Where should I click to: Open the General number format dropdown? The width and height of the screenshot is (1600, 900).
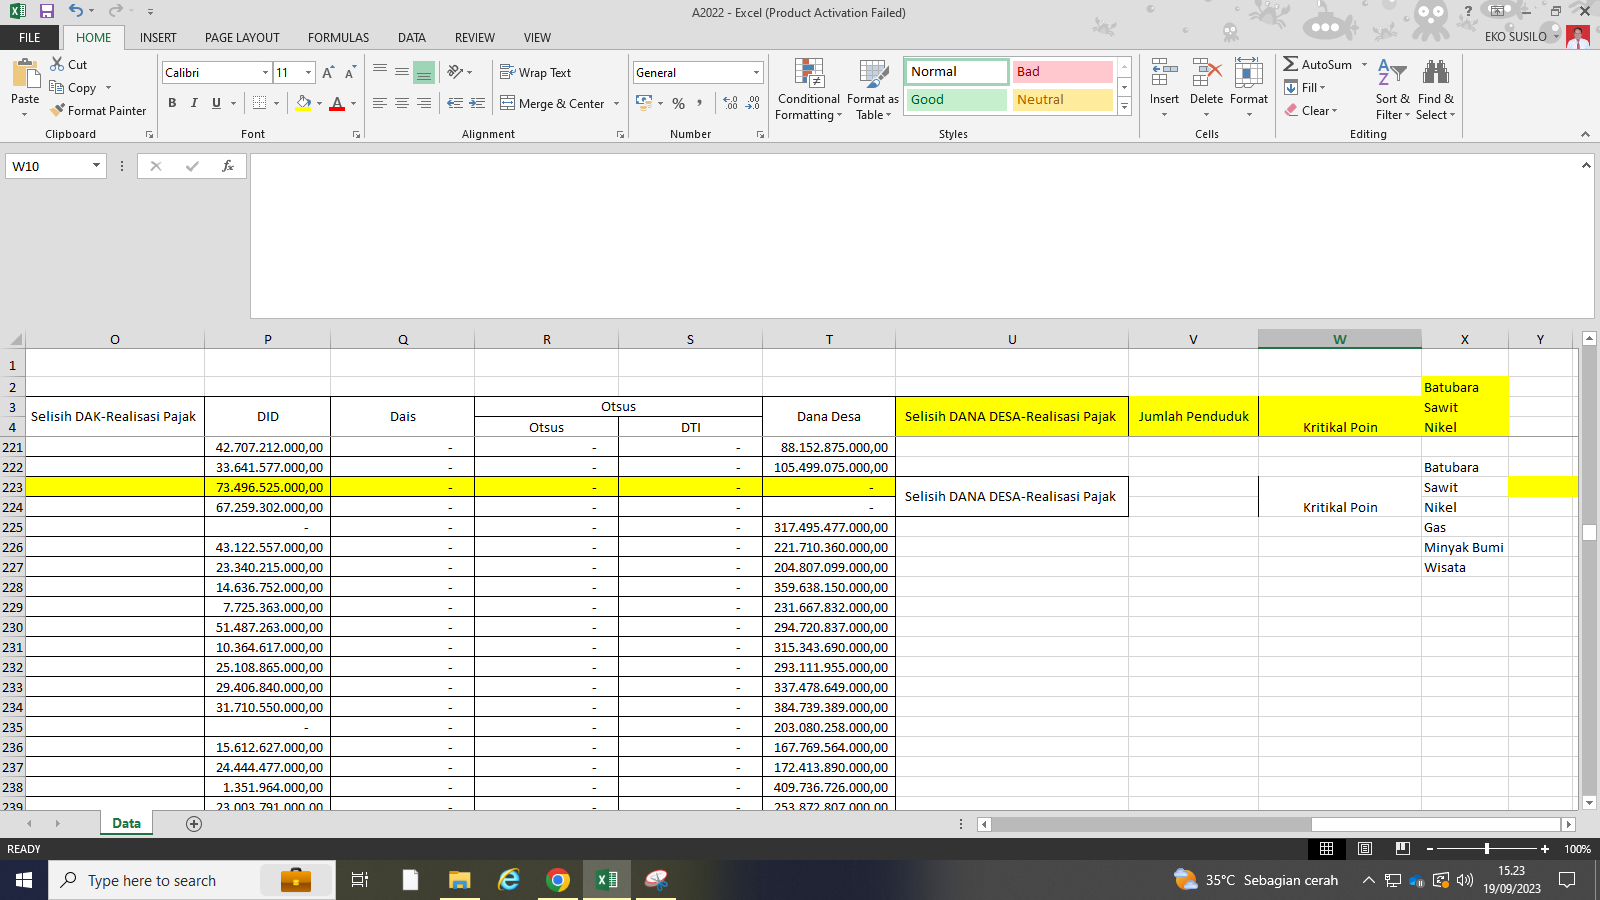pos(756,73)
